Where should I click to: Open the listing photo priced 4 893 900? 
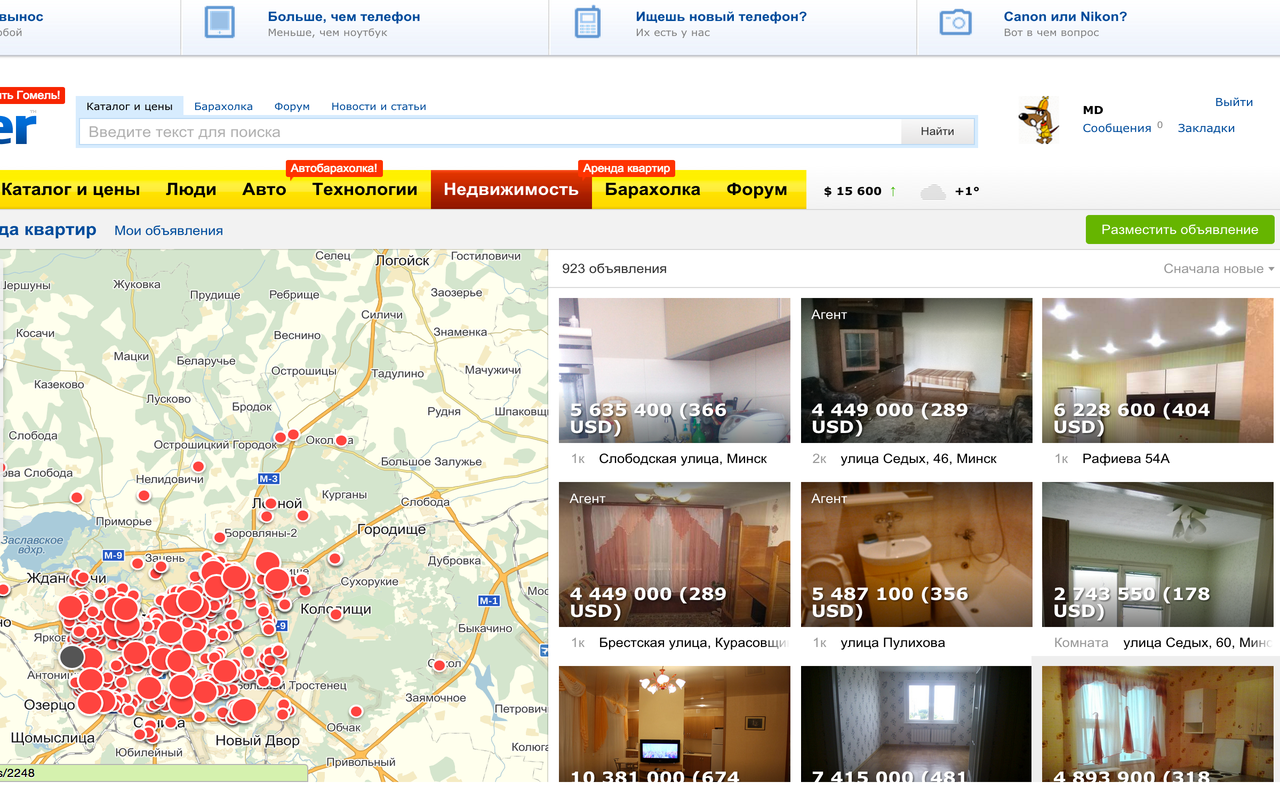pos(1158,724)
